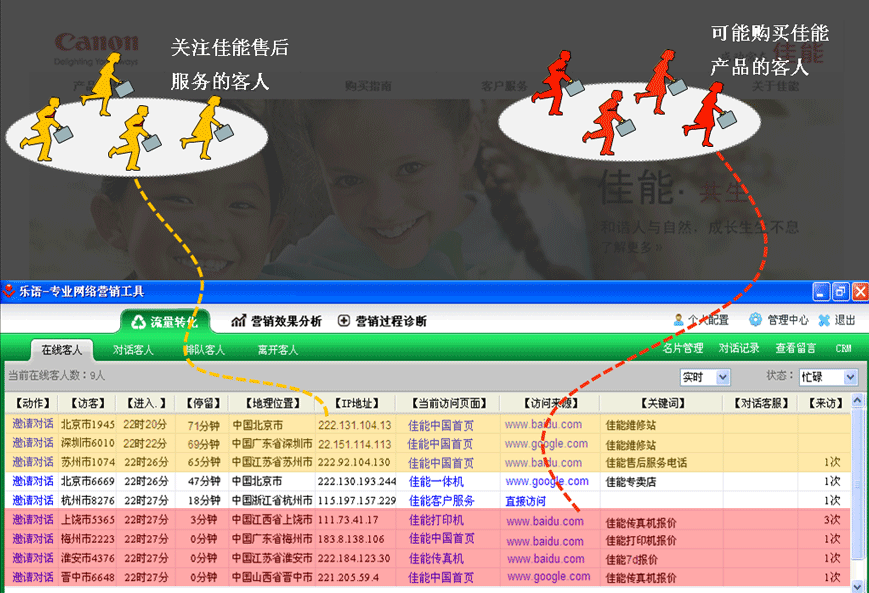Click 邀请对话 for visitor 晋中市6648

pos(33,577)
